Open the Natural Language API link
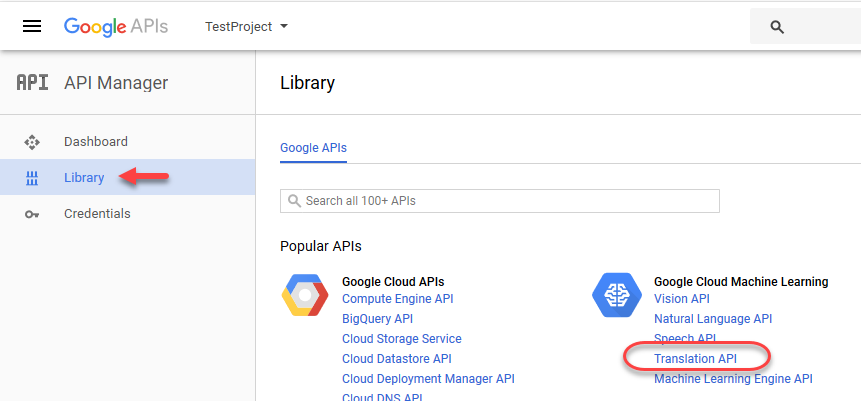 (x=713, y=319)
